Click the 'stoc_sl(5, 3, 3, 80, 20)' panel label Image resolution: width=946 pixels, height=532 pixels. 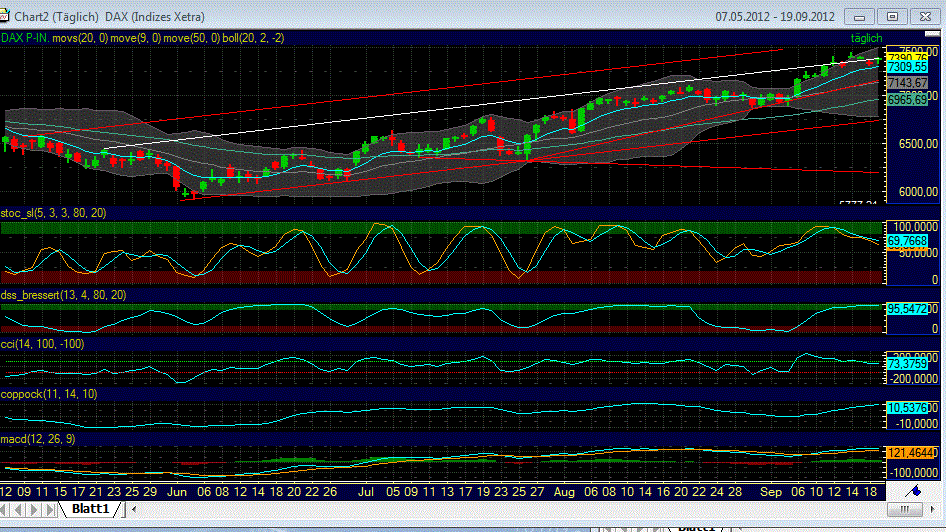point(53,213)
